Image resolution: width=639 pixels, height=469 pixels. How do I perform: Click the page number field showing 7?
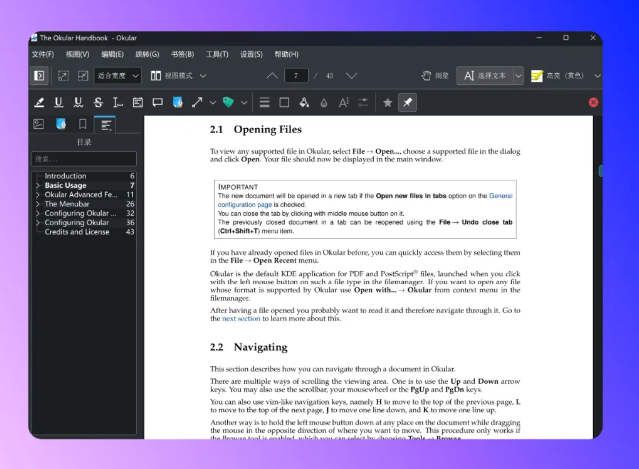pos(296,76)
